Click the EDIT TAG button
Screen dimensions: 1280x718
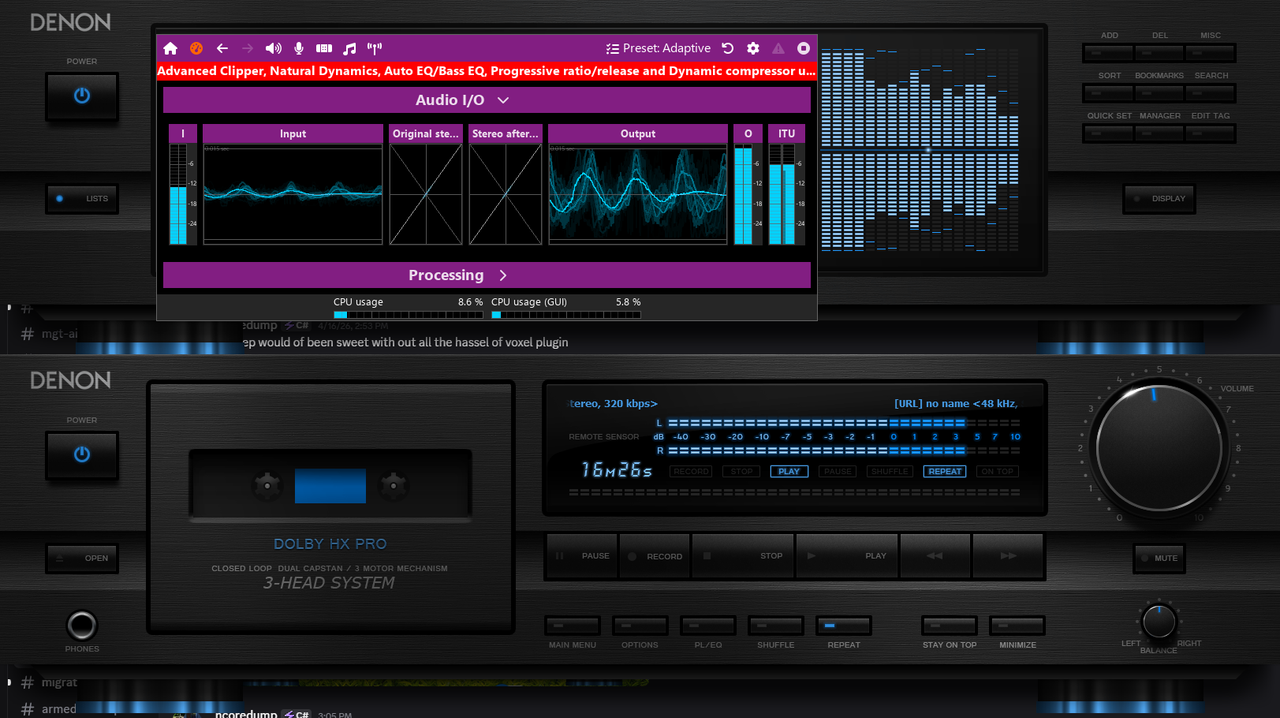coord(1210,133)
